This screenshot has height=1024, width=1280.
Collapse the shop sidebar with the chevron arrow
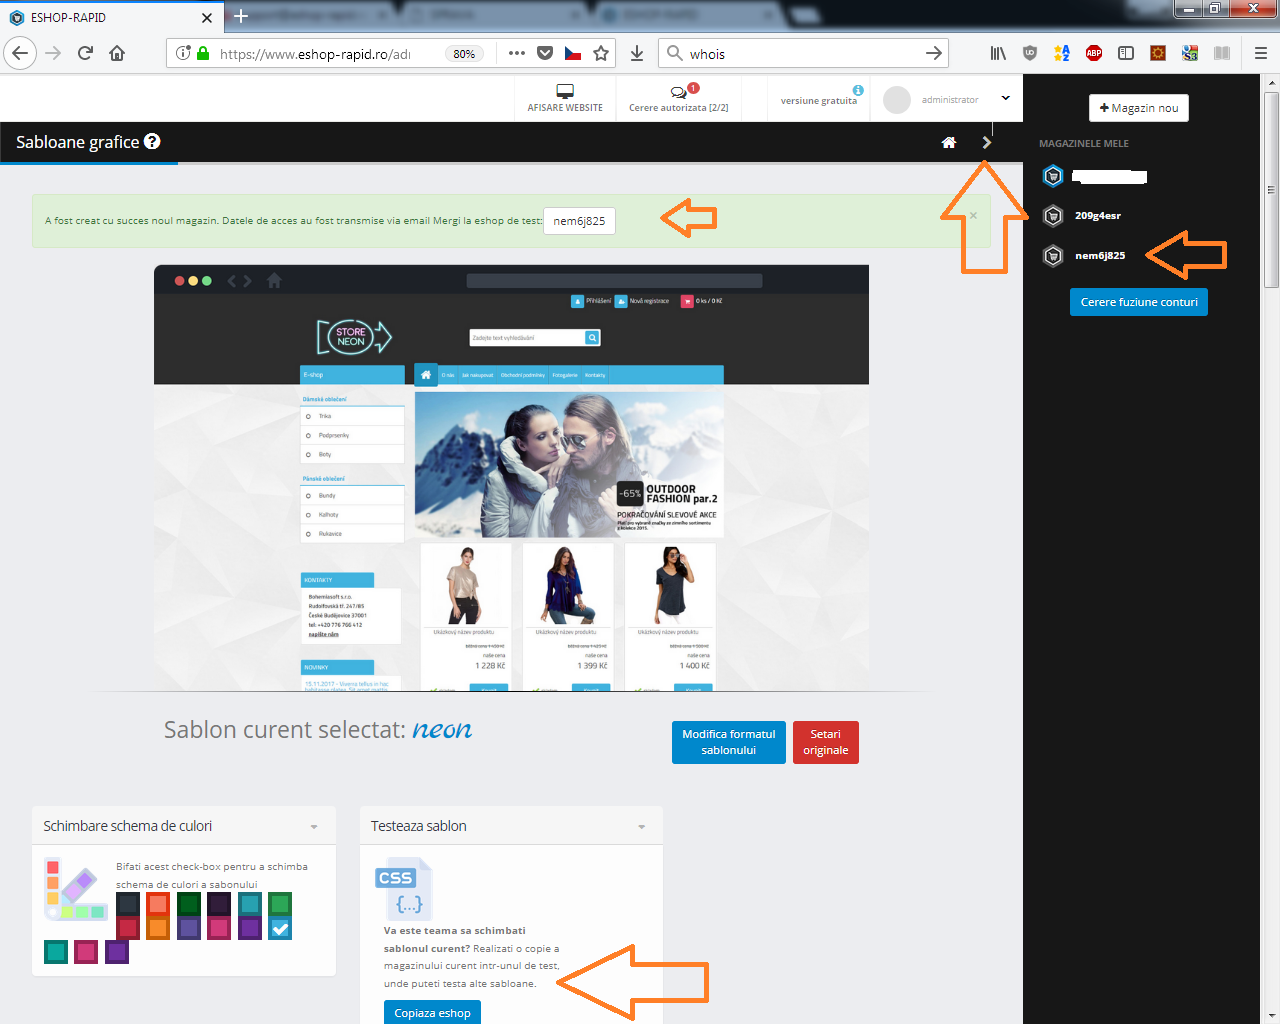click(987, 143)
